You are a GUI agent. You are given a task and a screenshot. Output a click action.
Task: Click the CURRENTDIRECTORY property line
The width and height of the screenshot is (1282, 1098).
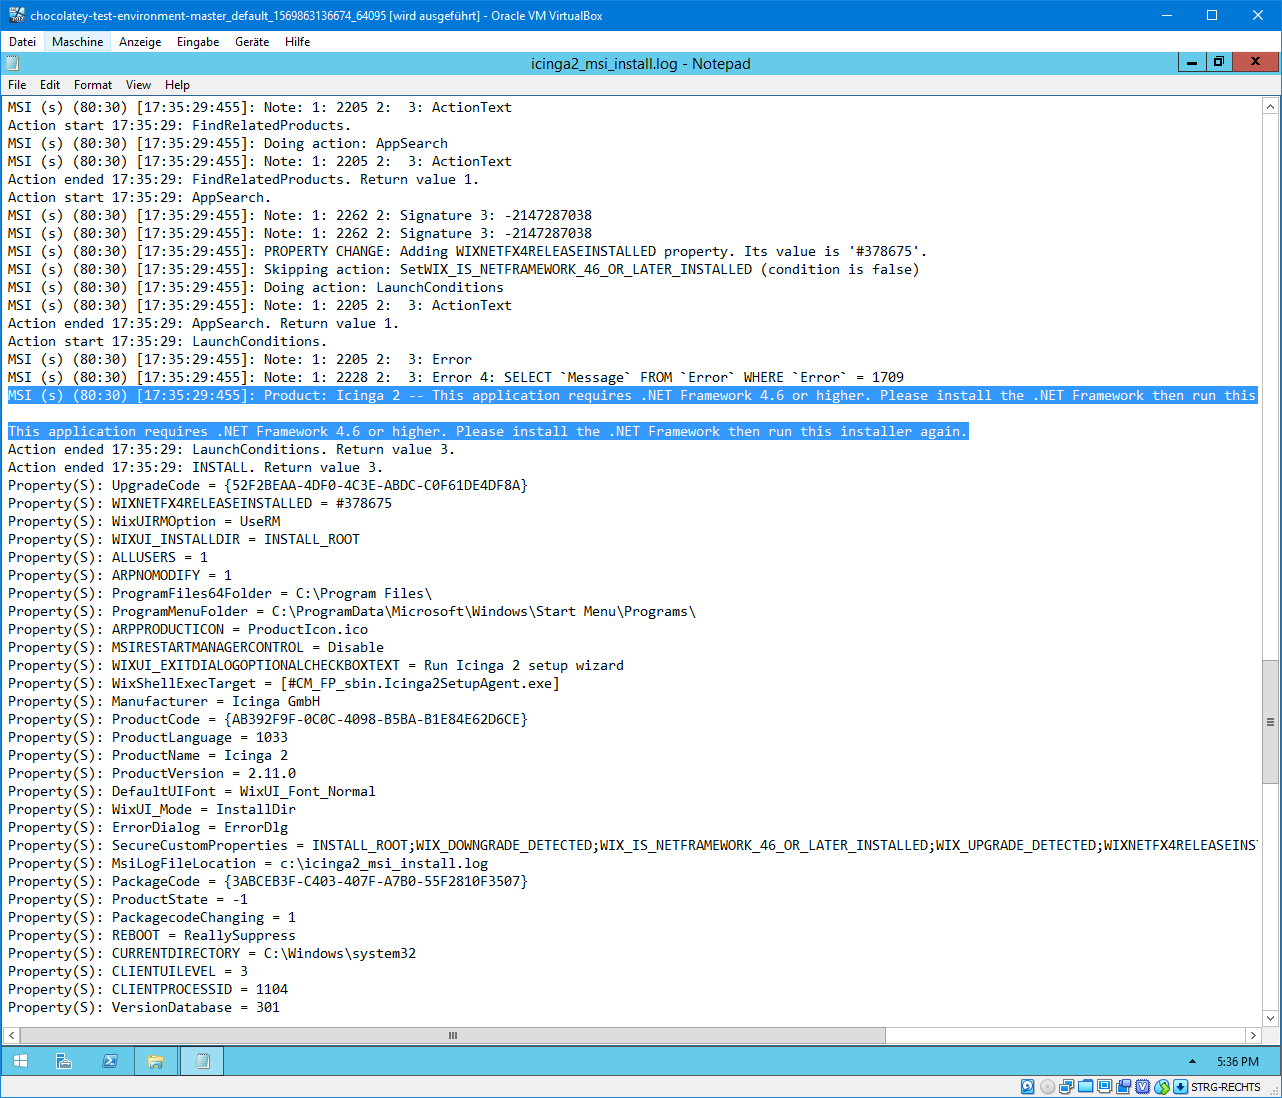tap(212, 953)
